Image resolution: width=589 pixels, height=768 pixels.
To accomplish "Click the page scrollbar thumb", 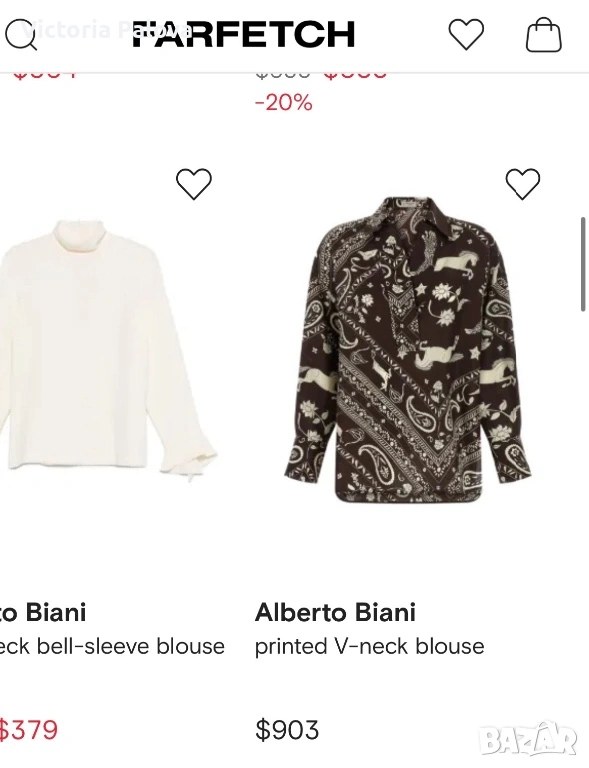I will point(583,264).
